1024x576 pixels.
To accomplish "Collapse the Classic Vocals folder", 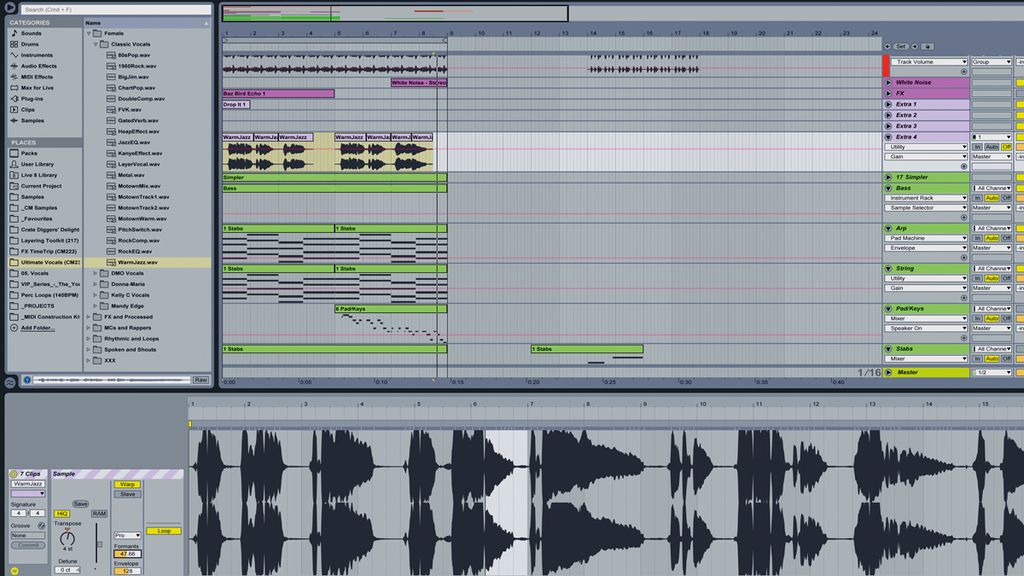I will tap(95, 44).
